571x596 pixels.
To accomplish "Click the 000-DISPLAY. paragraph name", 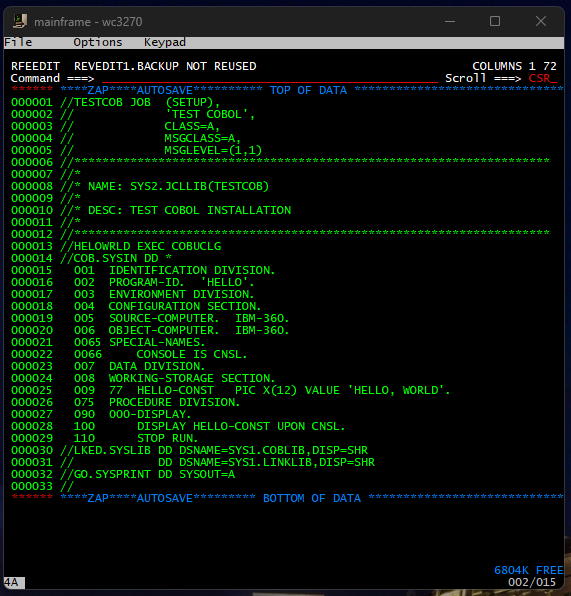I will [150, 414].
